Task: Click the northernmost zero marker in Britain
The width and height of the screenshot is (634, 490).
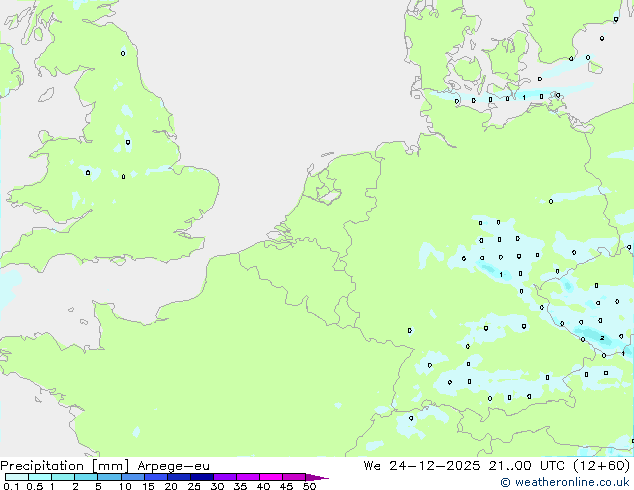Action: click(x=123, y=53)
